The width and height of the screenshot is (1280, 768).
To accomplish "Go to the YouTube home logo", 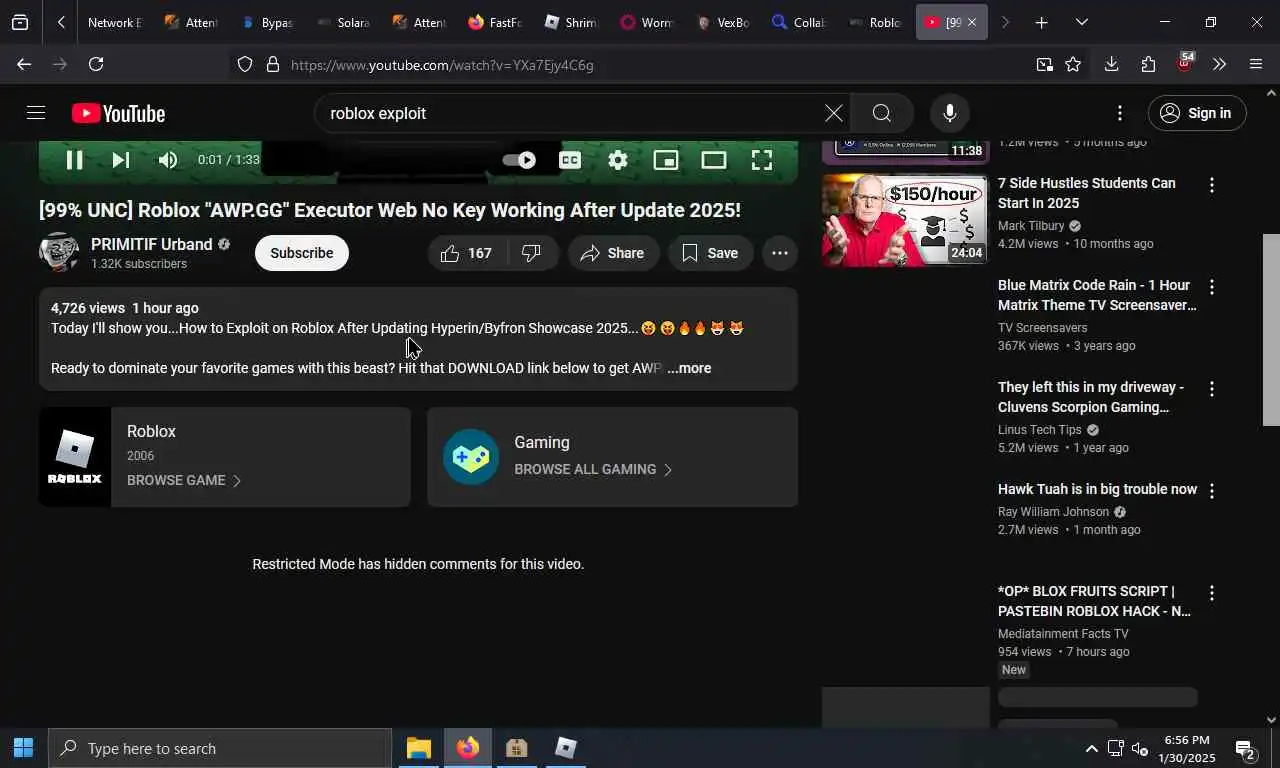I will [x=118, y=113].
